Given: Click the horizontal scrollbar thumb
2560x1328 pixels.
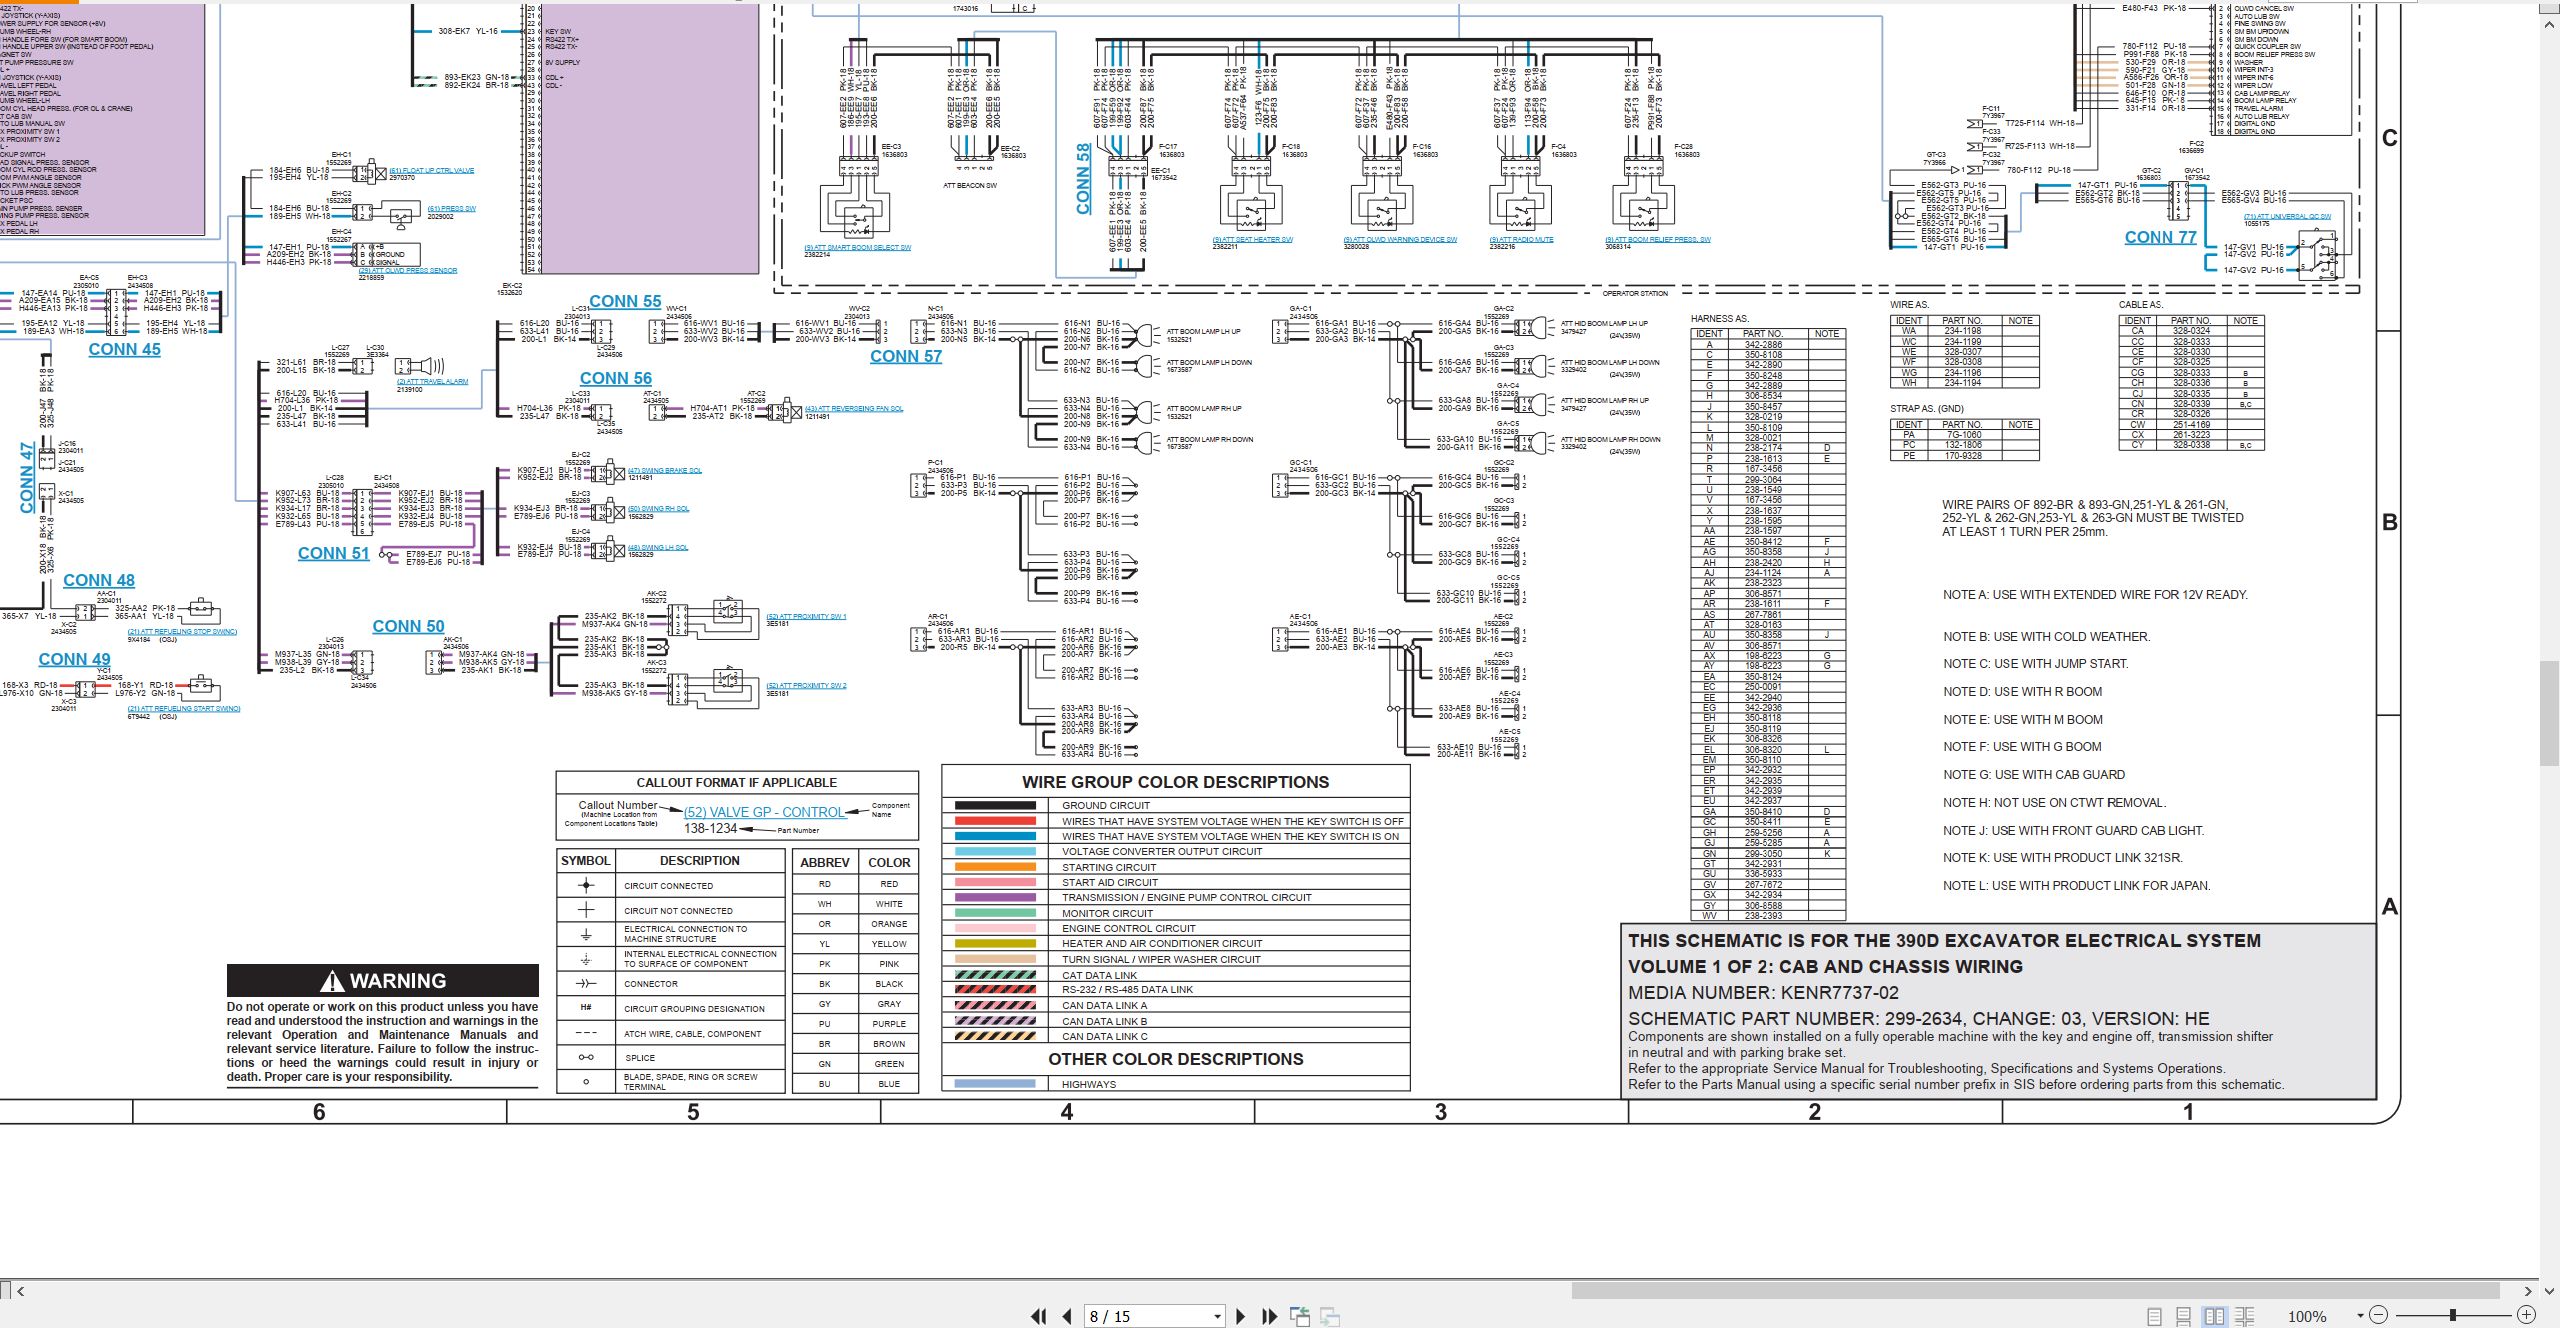Looking at the screenshot, I should [2035, 1291].
